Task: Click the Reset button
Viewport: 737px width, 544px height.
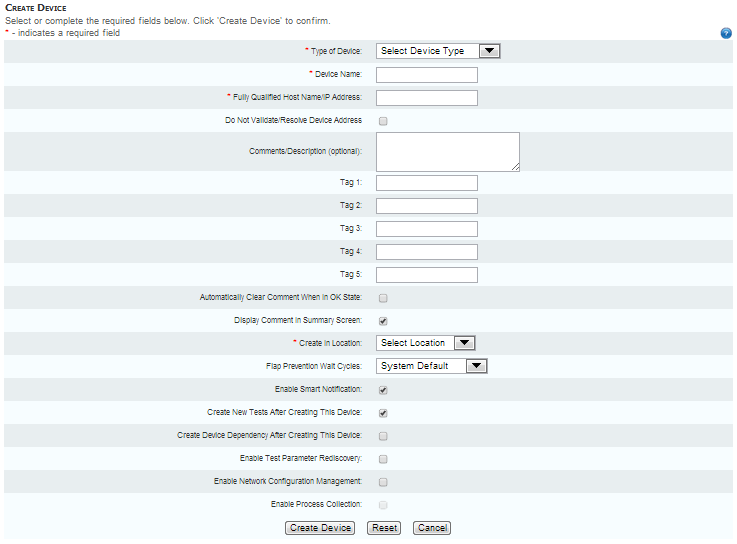Action: (384, 528)
